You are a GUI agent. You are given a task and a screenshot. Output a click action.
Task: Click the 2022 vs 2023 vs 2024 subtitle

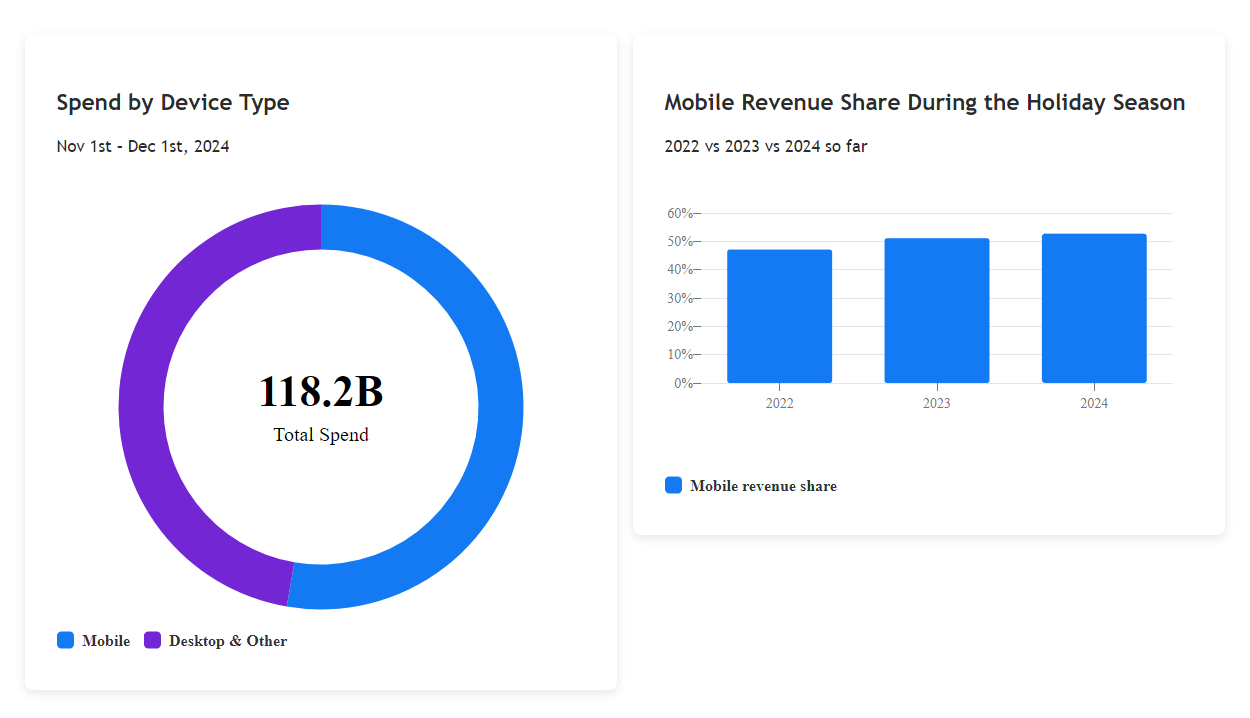tap(766, 146)
